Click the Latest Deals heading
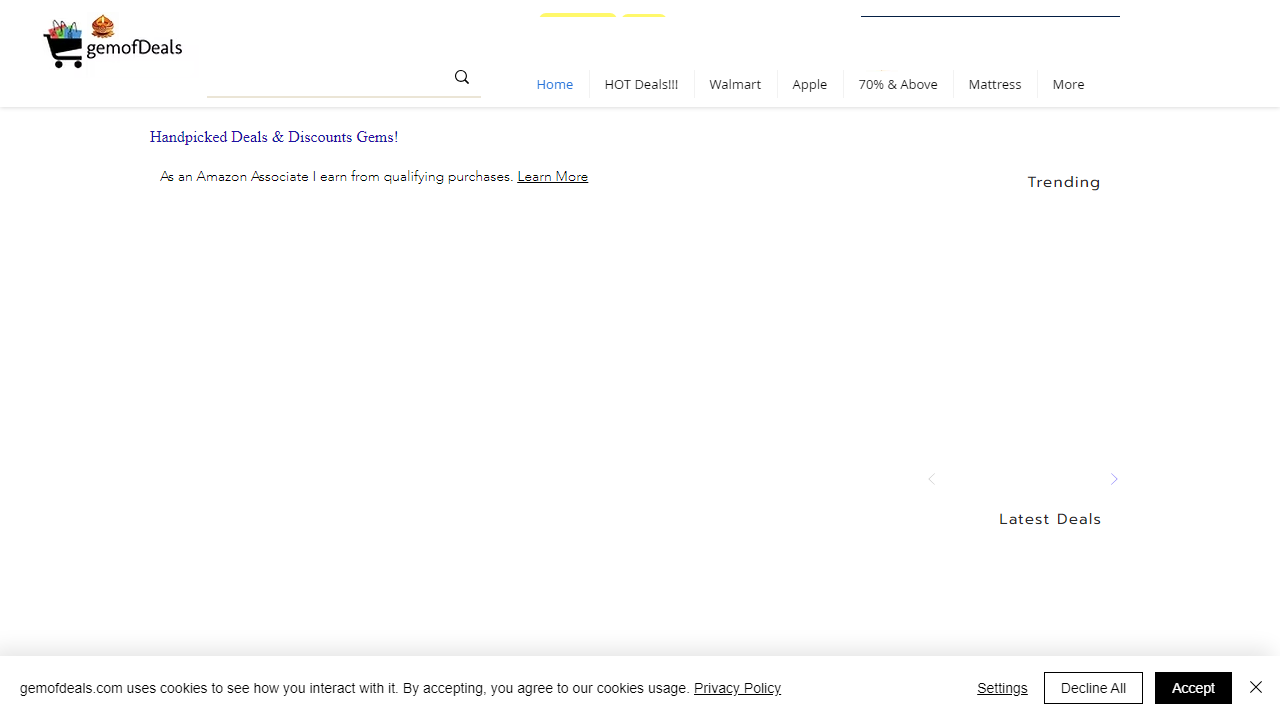 [x=1049, y=519]
